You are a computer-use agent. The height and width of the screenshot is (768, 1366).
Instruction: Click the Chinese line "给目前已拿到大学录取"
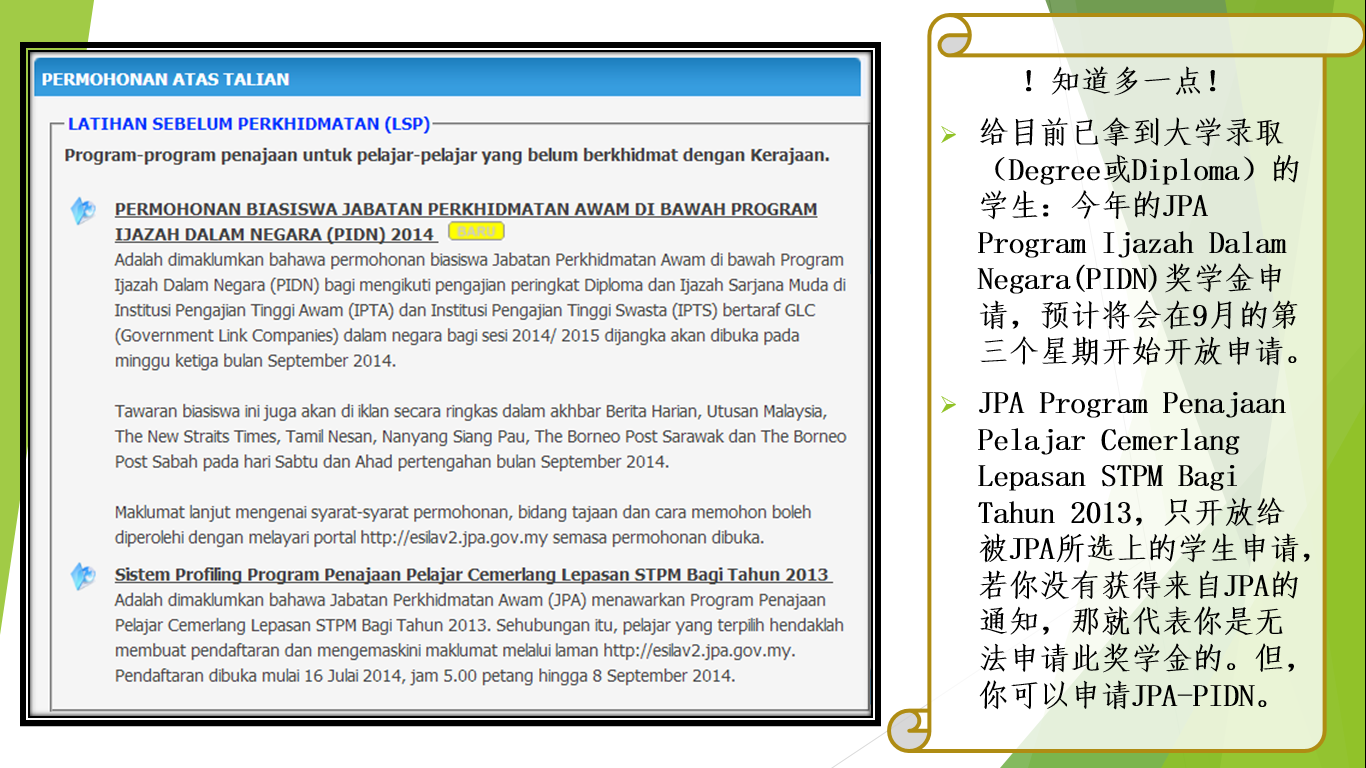click(x=1130, y=133)
